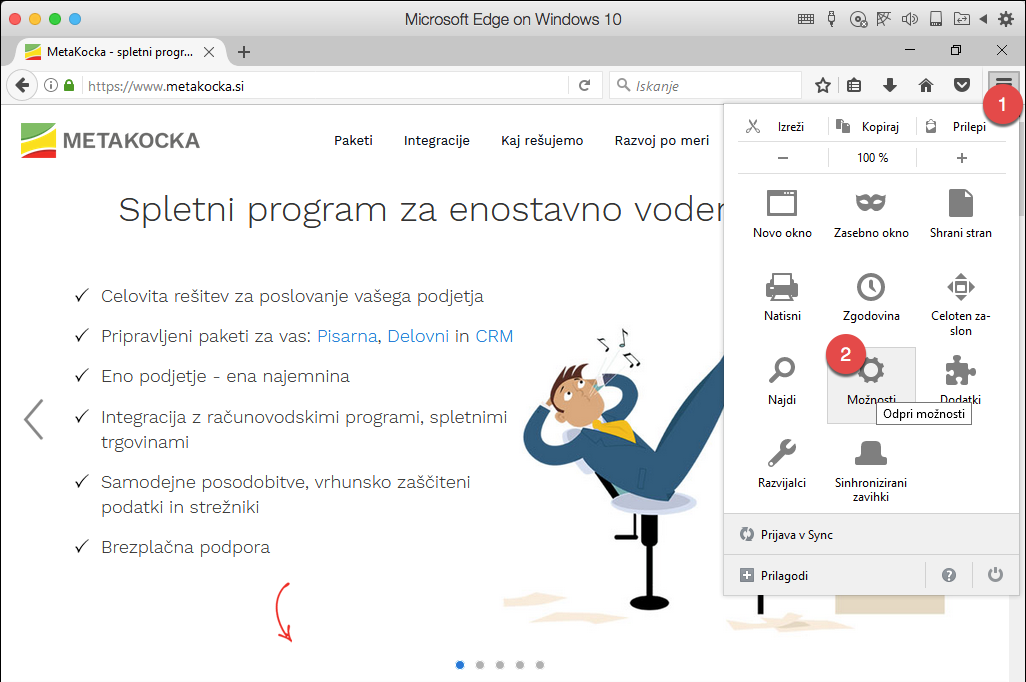The image size is (1026, 682).
Task: Open Kaj rešujemo navigation link
Action: tap(542, 140)
